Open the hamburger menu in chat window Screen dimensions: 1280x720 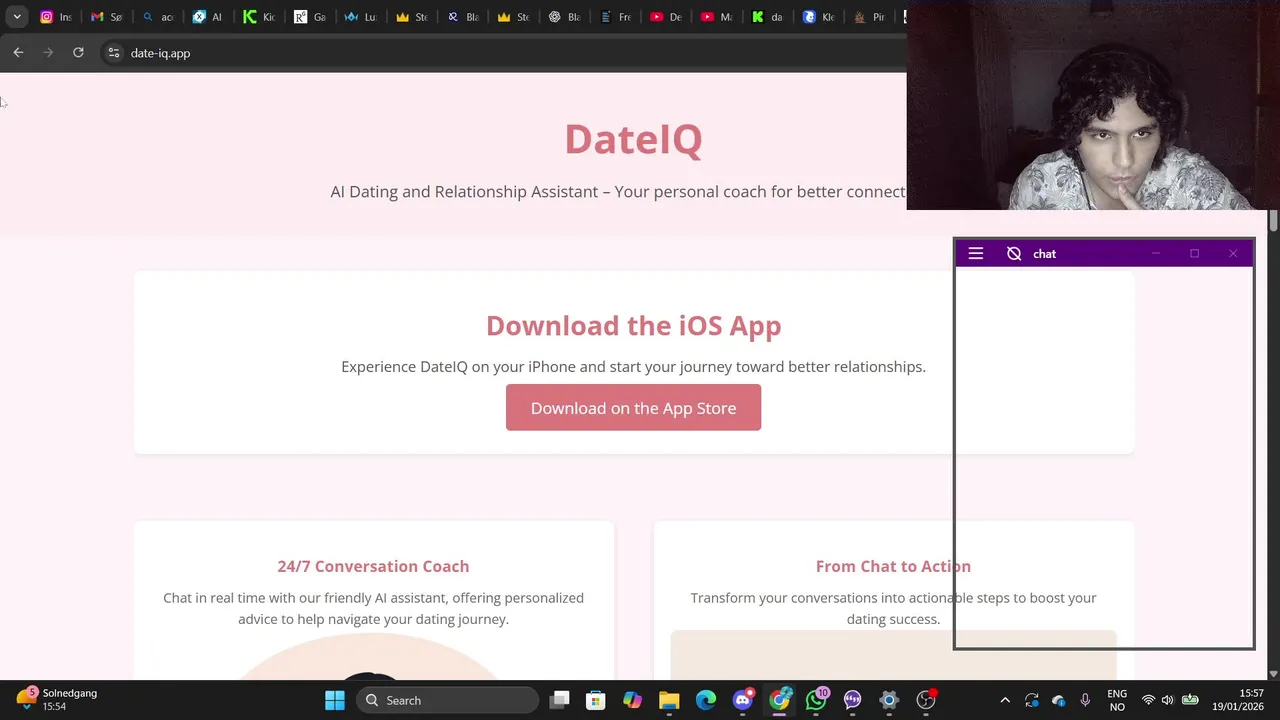coord(976,254)
